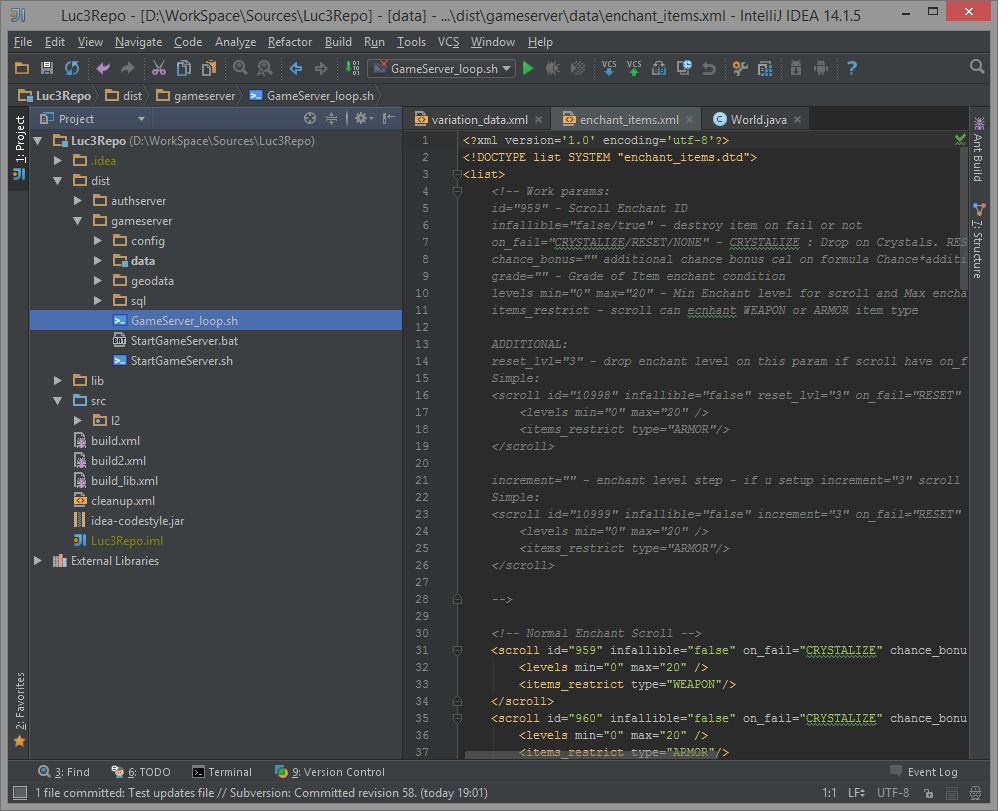Click the Save All toolbar icon
Viewport: 1008px width, 811px height.
46,68
